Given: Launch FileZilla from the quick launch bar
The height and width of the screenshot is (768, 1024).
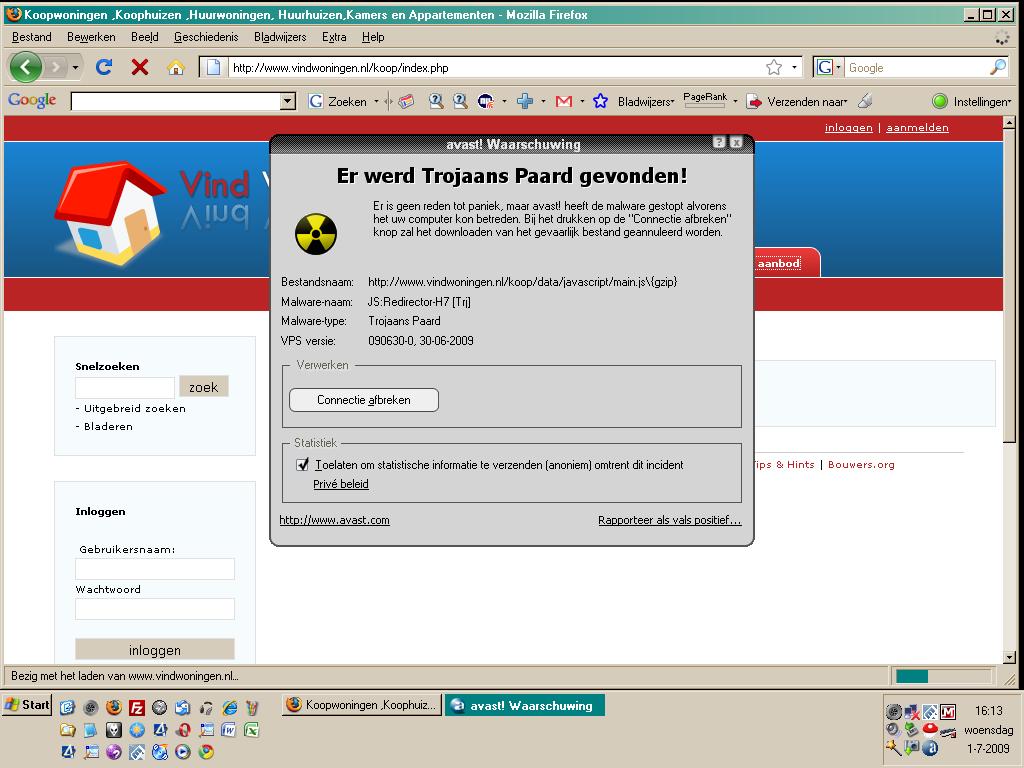Looking at the screenshot, I should (x=136, y=708).
